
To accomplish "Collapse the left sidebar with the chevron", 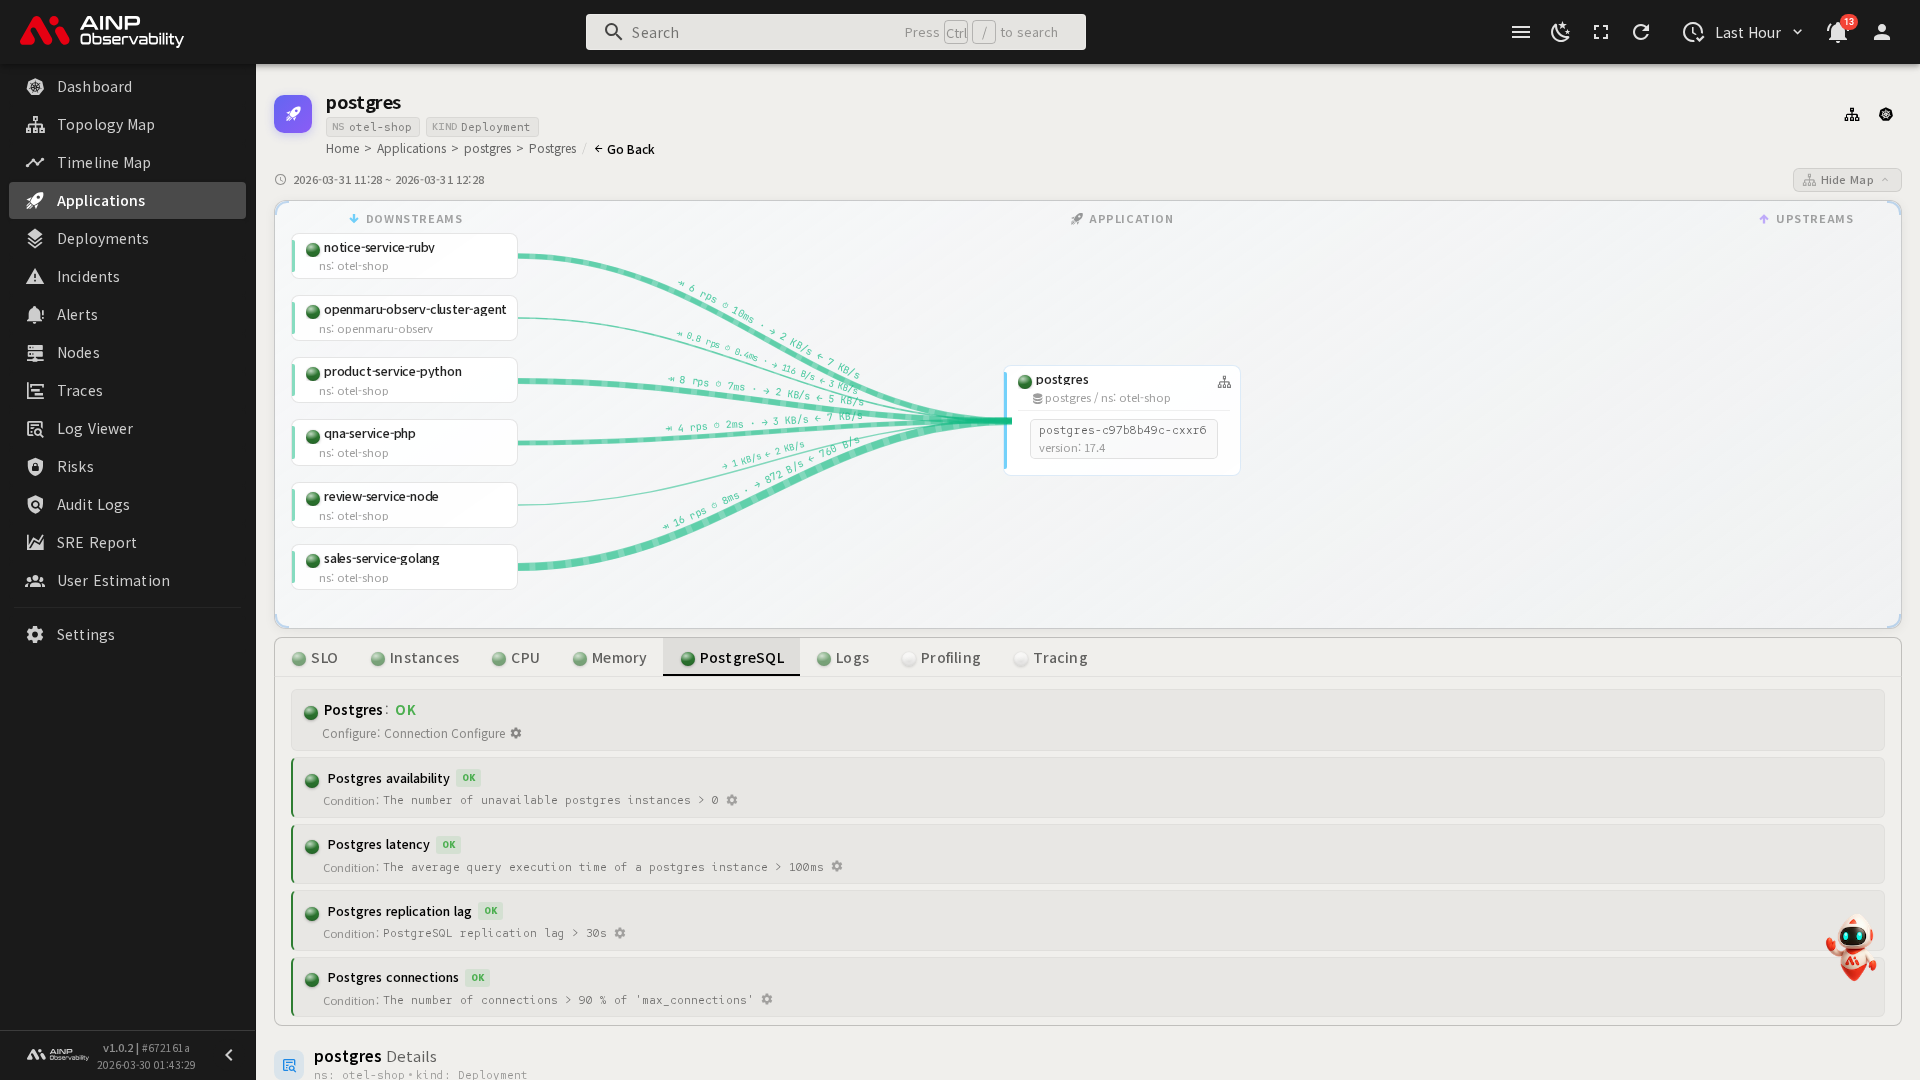I will 229,1055.
